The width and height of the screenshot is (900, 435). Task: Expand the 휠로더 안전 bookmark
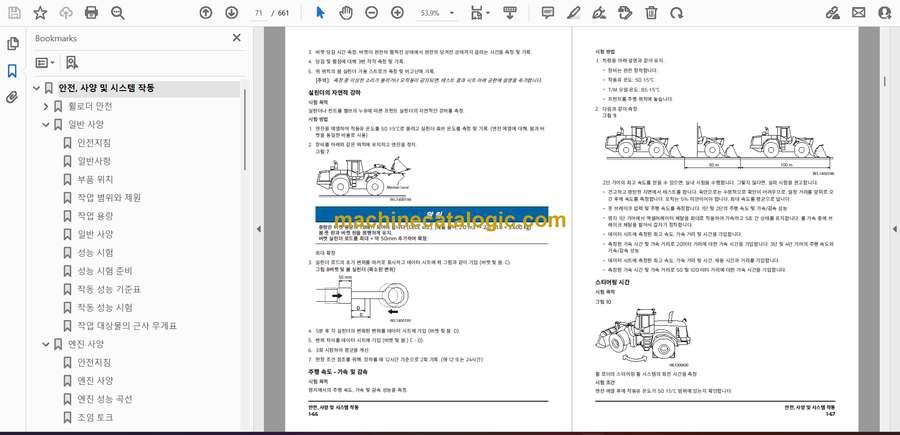[x=46, y=107]
